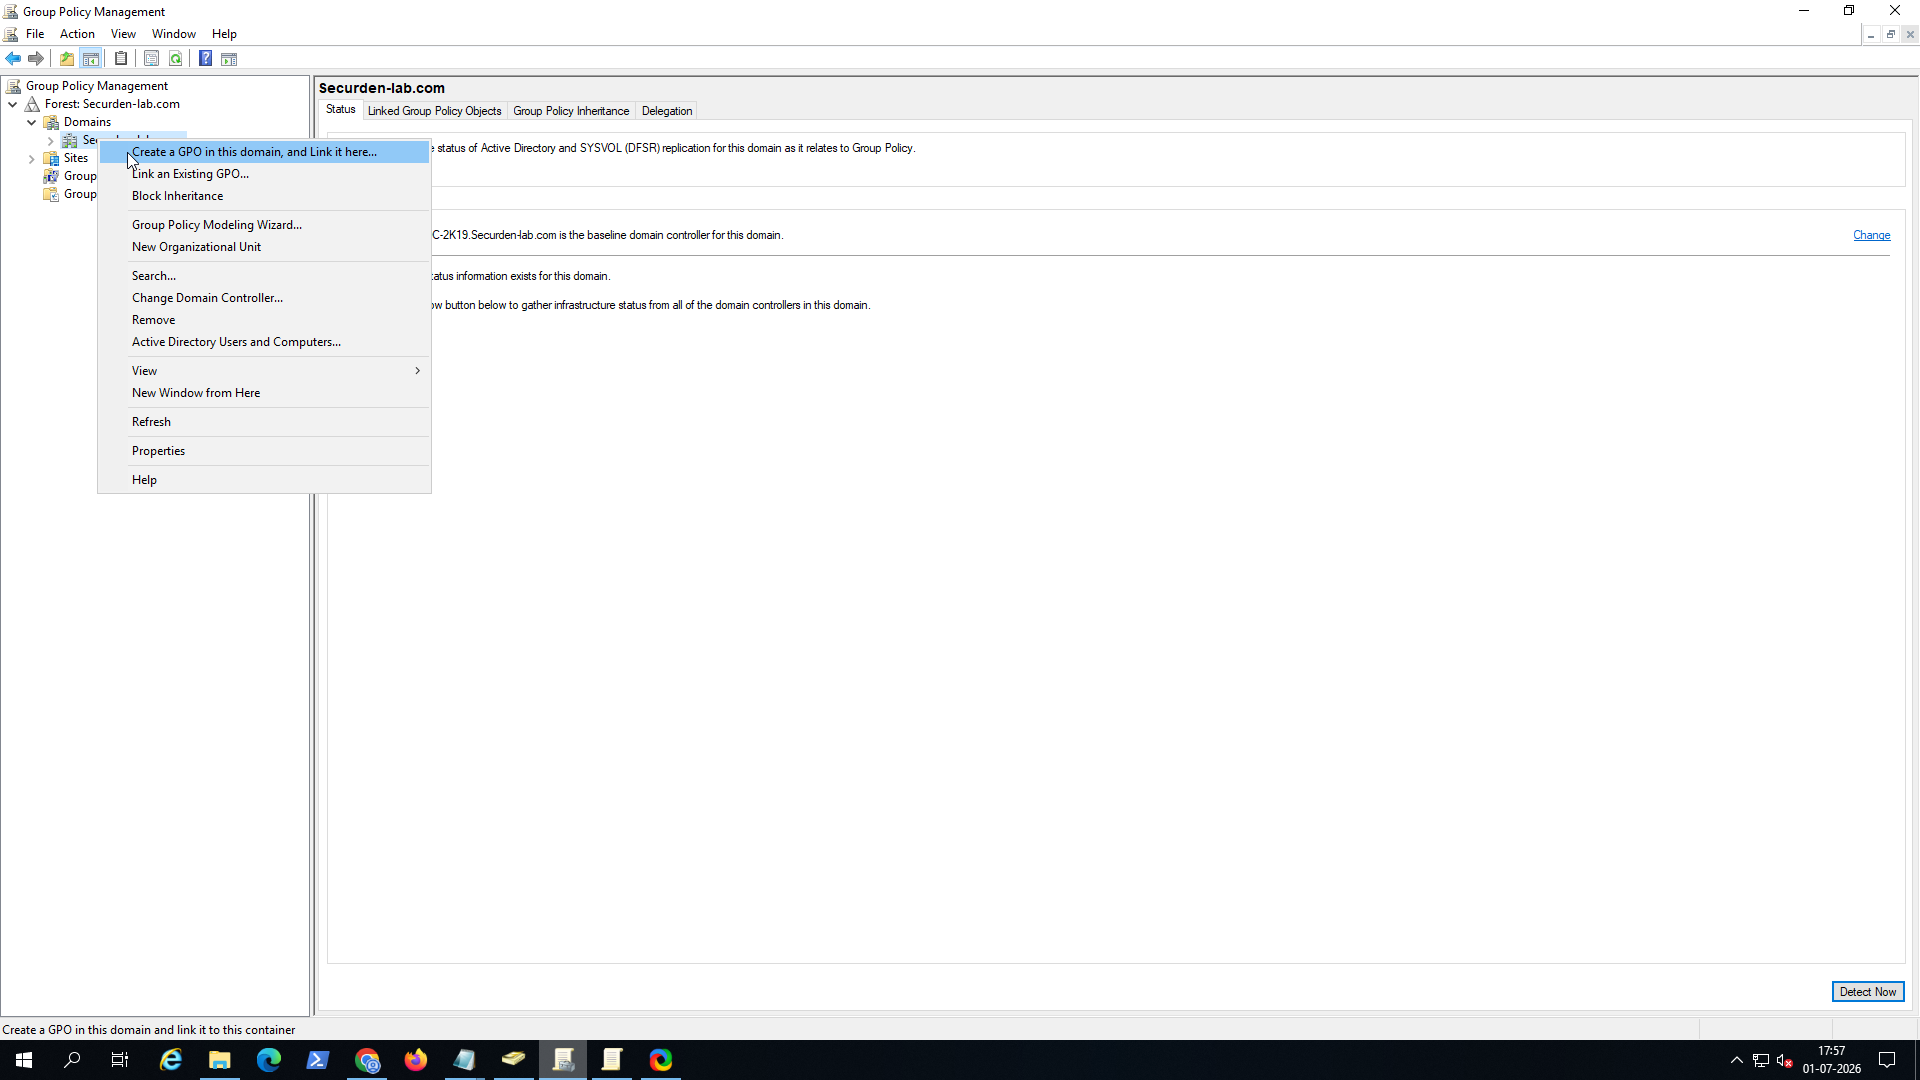Open Properties using the toolbar icon

click(151, 59)
